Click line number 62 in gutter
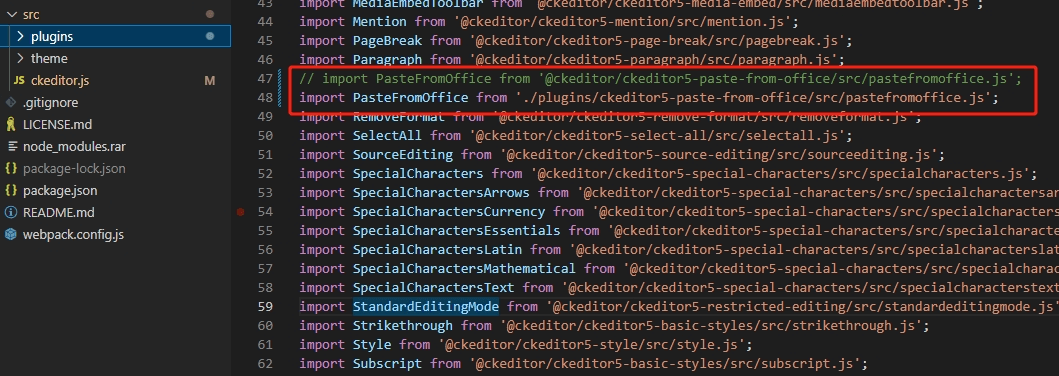This screenshot has height=376, width=1059. pos(265,364)
